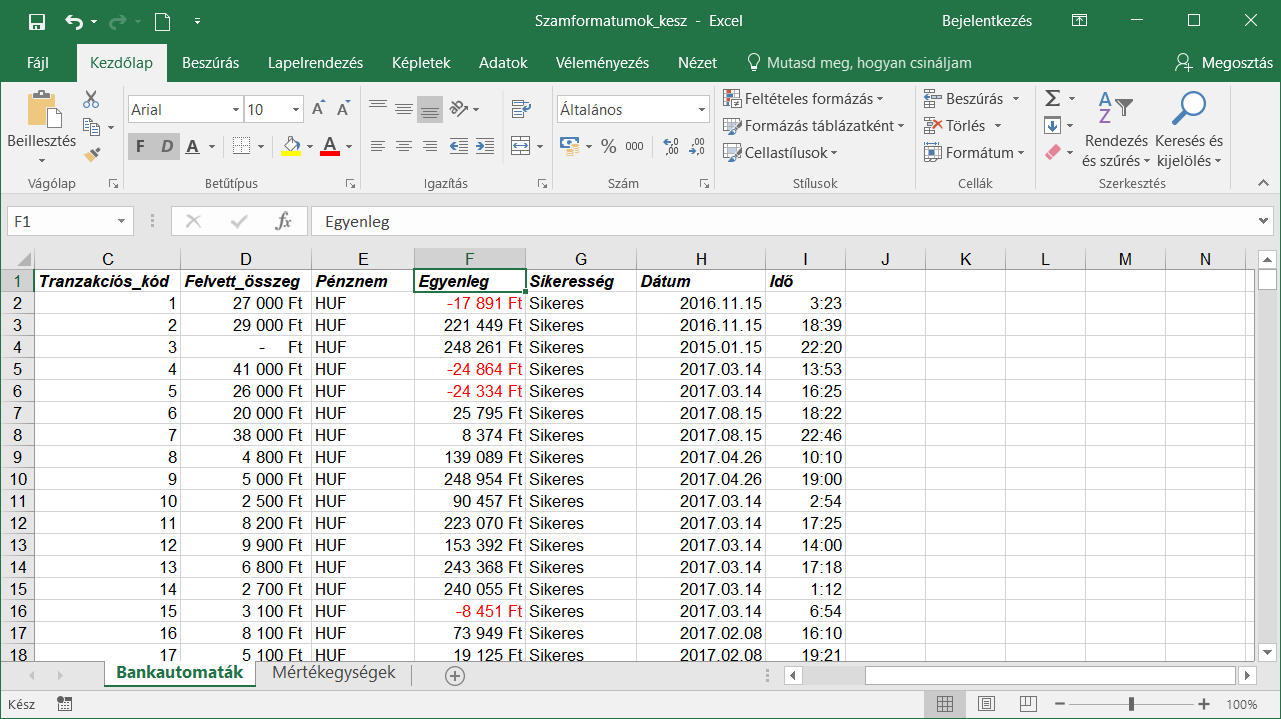1281x719 pixels.
Task: Click the Cut scissors icon
Action: click(92, 99)
